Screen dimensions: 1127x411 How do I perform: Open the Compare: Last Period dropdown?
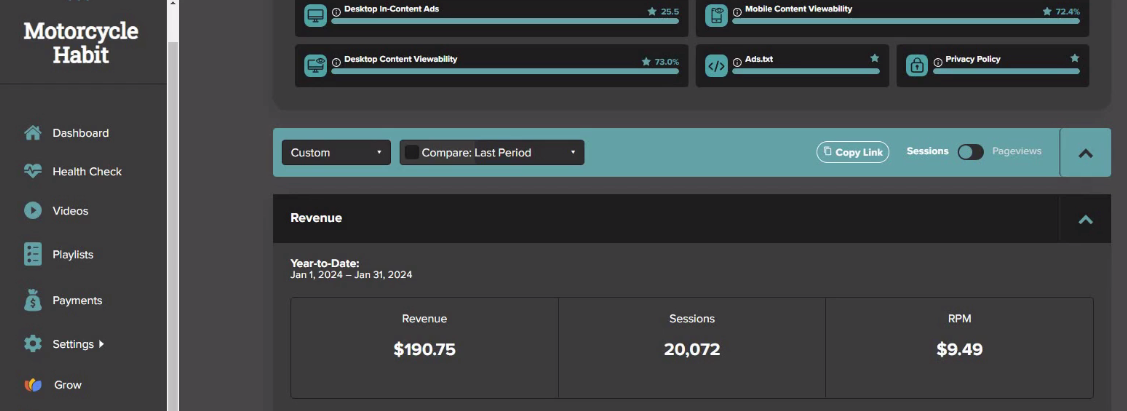point(492,152)
